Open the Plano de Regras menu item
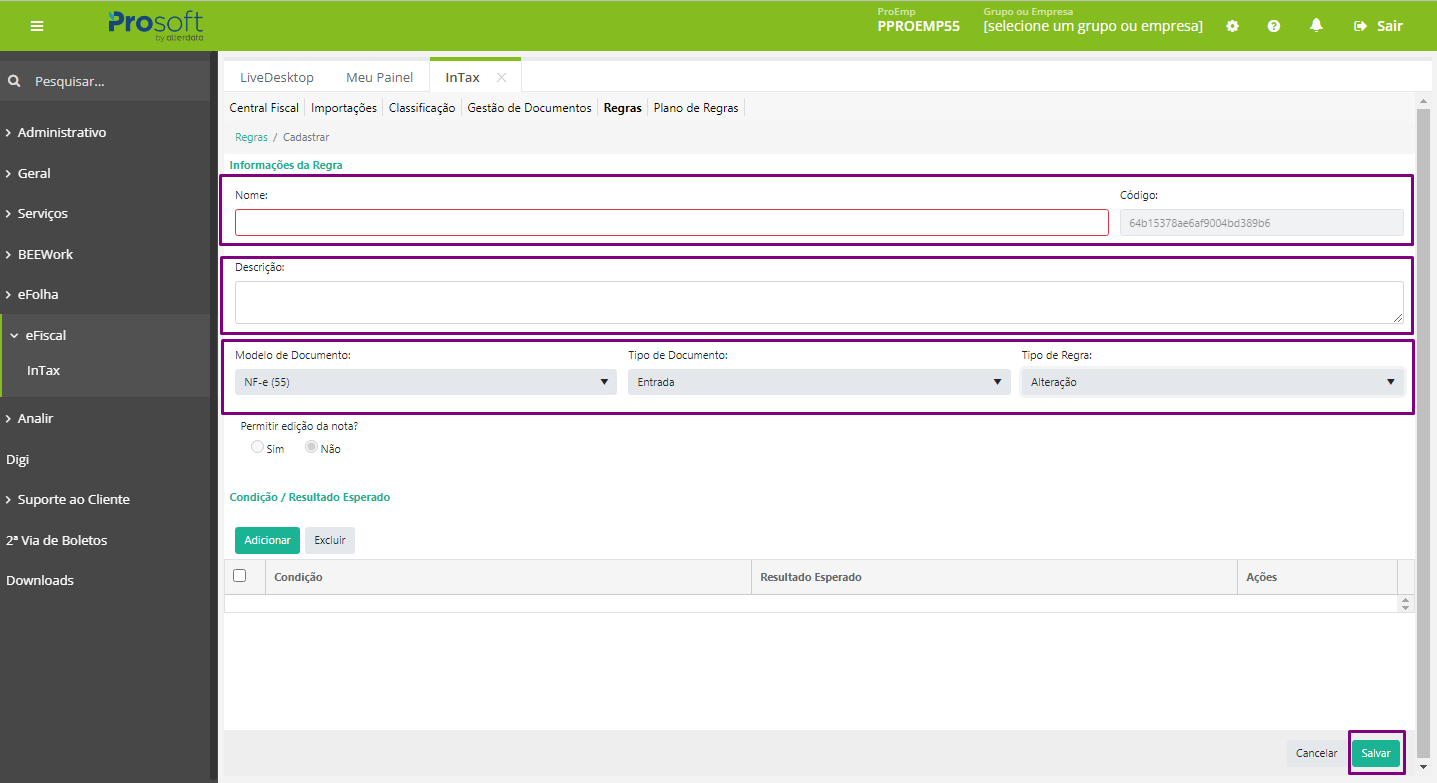The width and height of the screenshot is (1437, 783). coord(695,108)
